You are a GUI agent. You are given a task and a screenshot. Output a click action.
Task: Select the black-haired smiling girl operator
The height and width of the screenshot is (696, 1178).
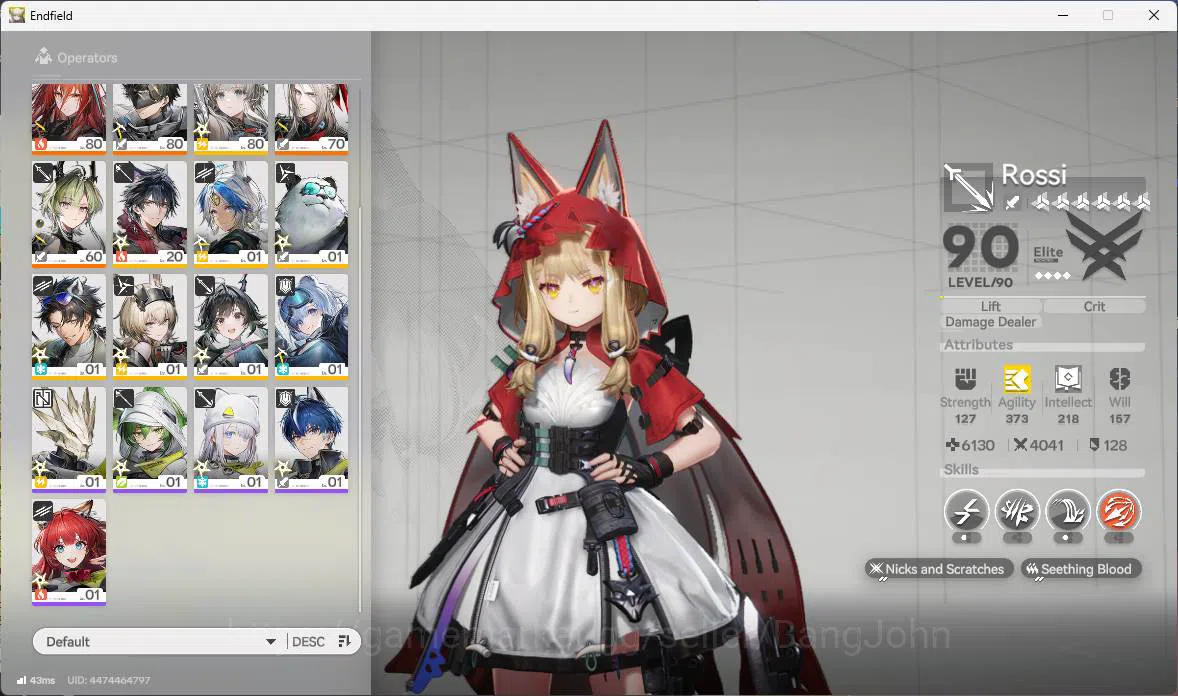point(231,327)
